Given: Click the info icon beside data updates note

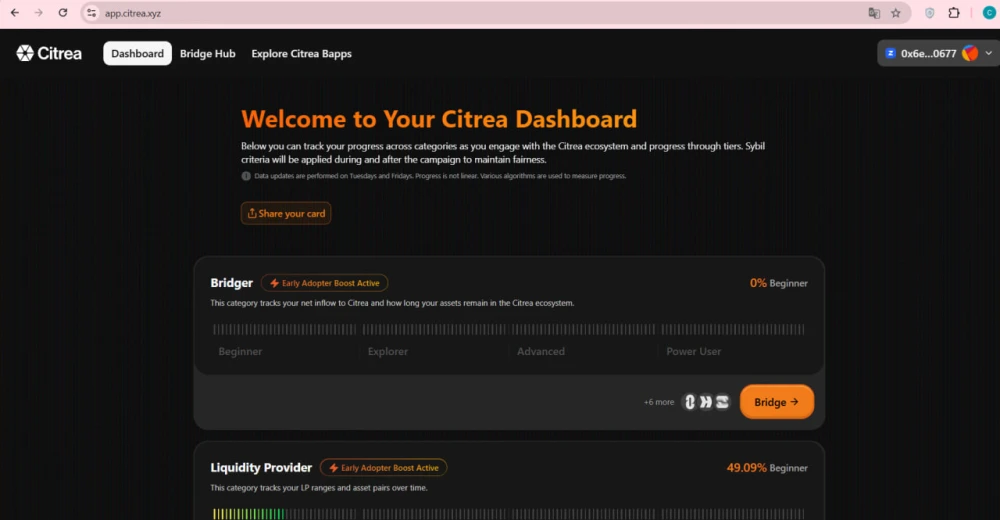Looking at the screenshot, I should (x=246, y=176).
